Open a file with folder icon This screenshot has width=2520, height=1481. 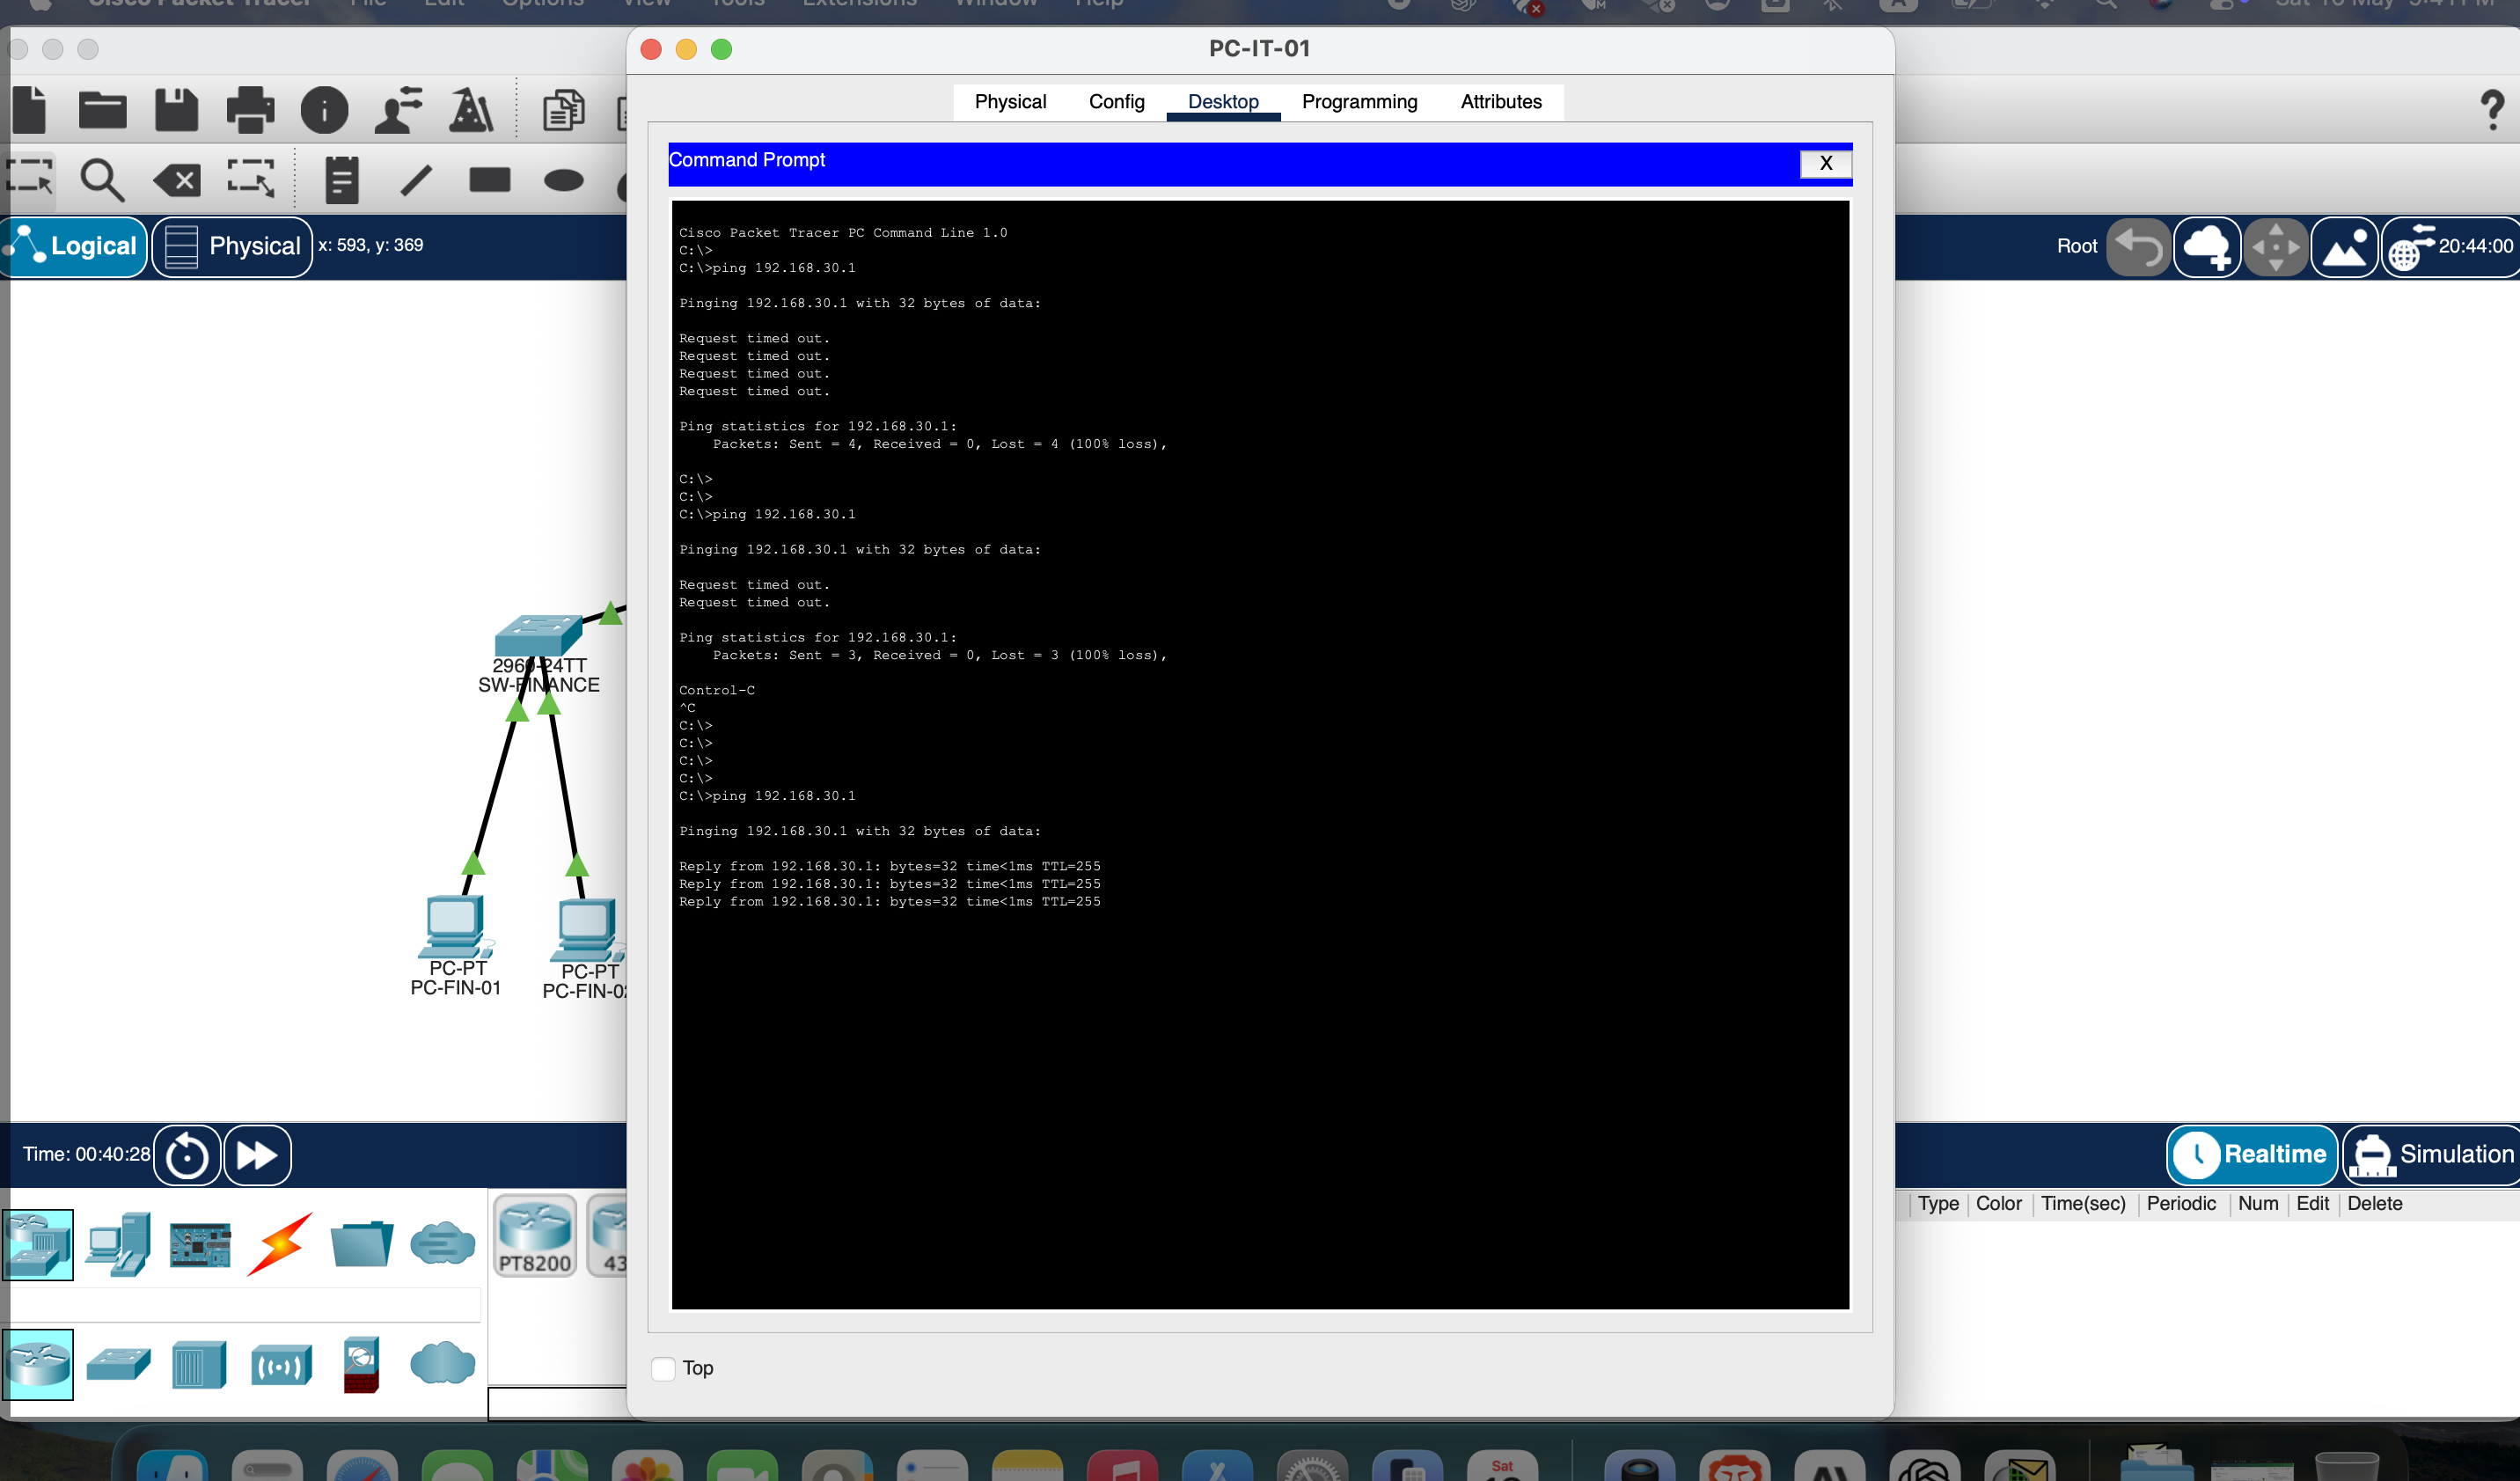pos(103,110)
